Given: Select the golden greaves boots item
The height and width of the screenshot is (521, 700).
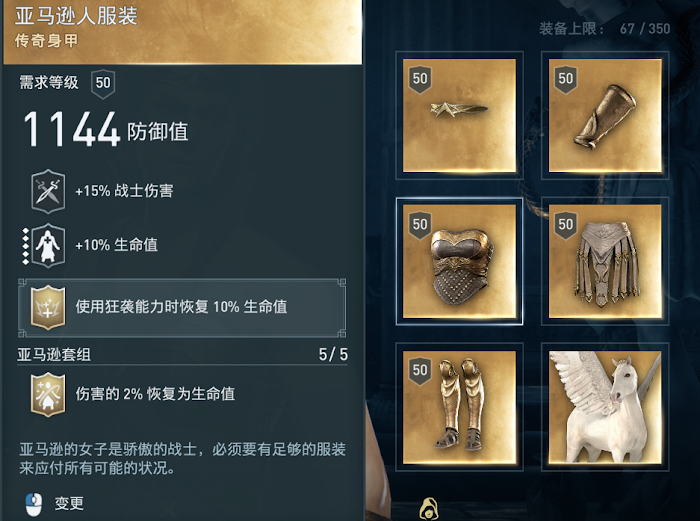Looking at the screenshot, I should pos(459,407).
